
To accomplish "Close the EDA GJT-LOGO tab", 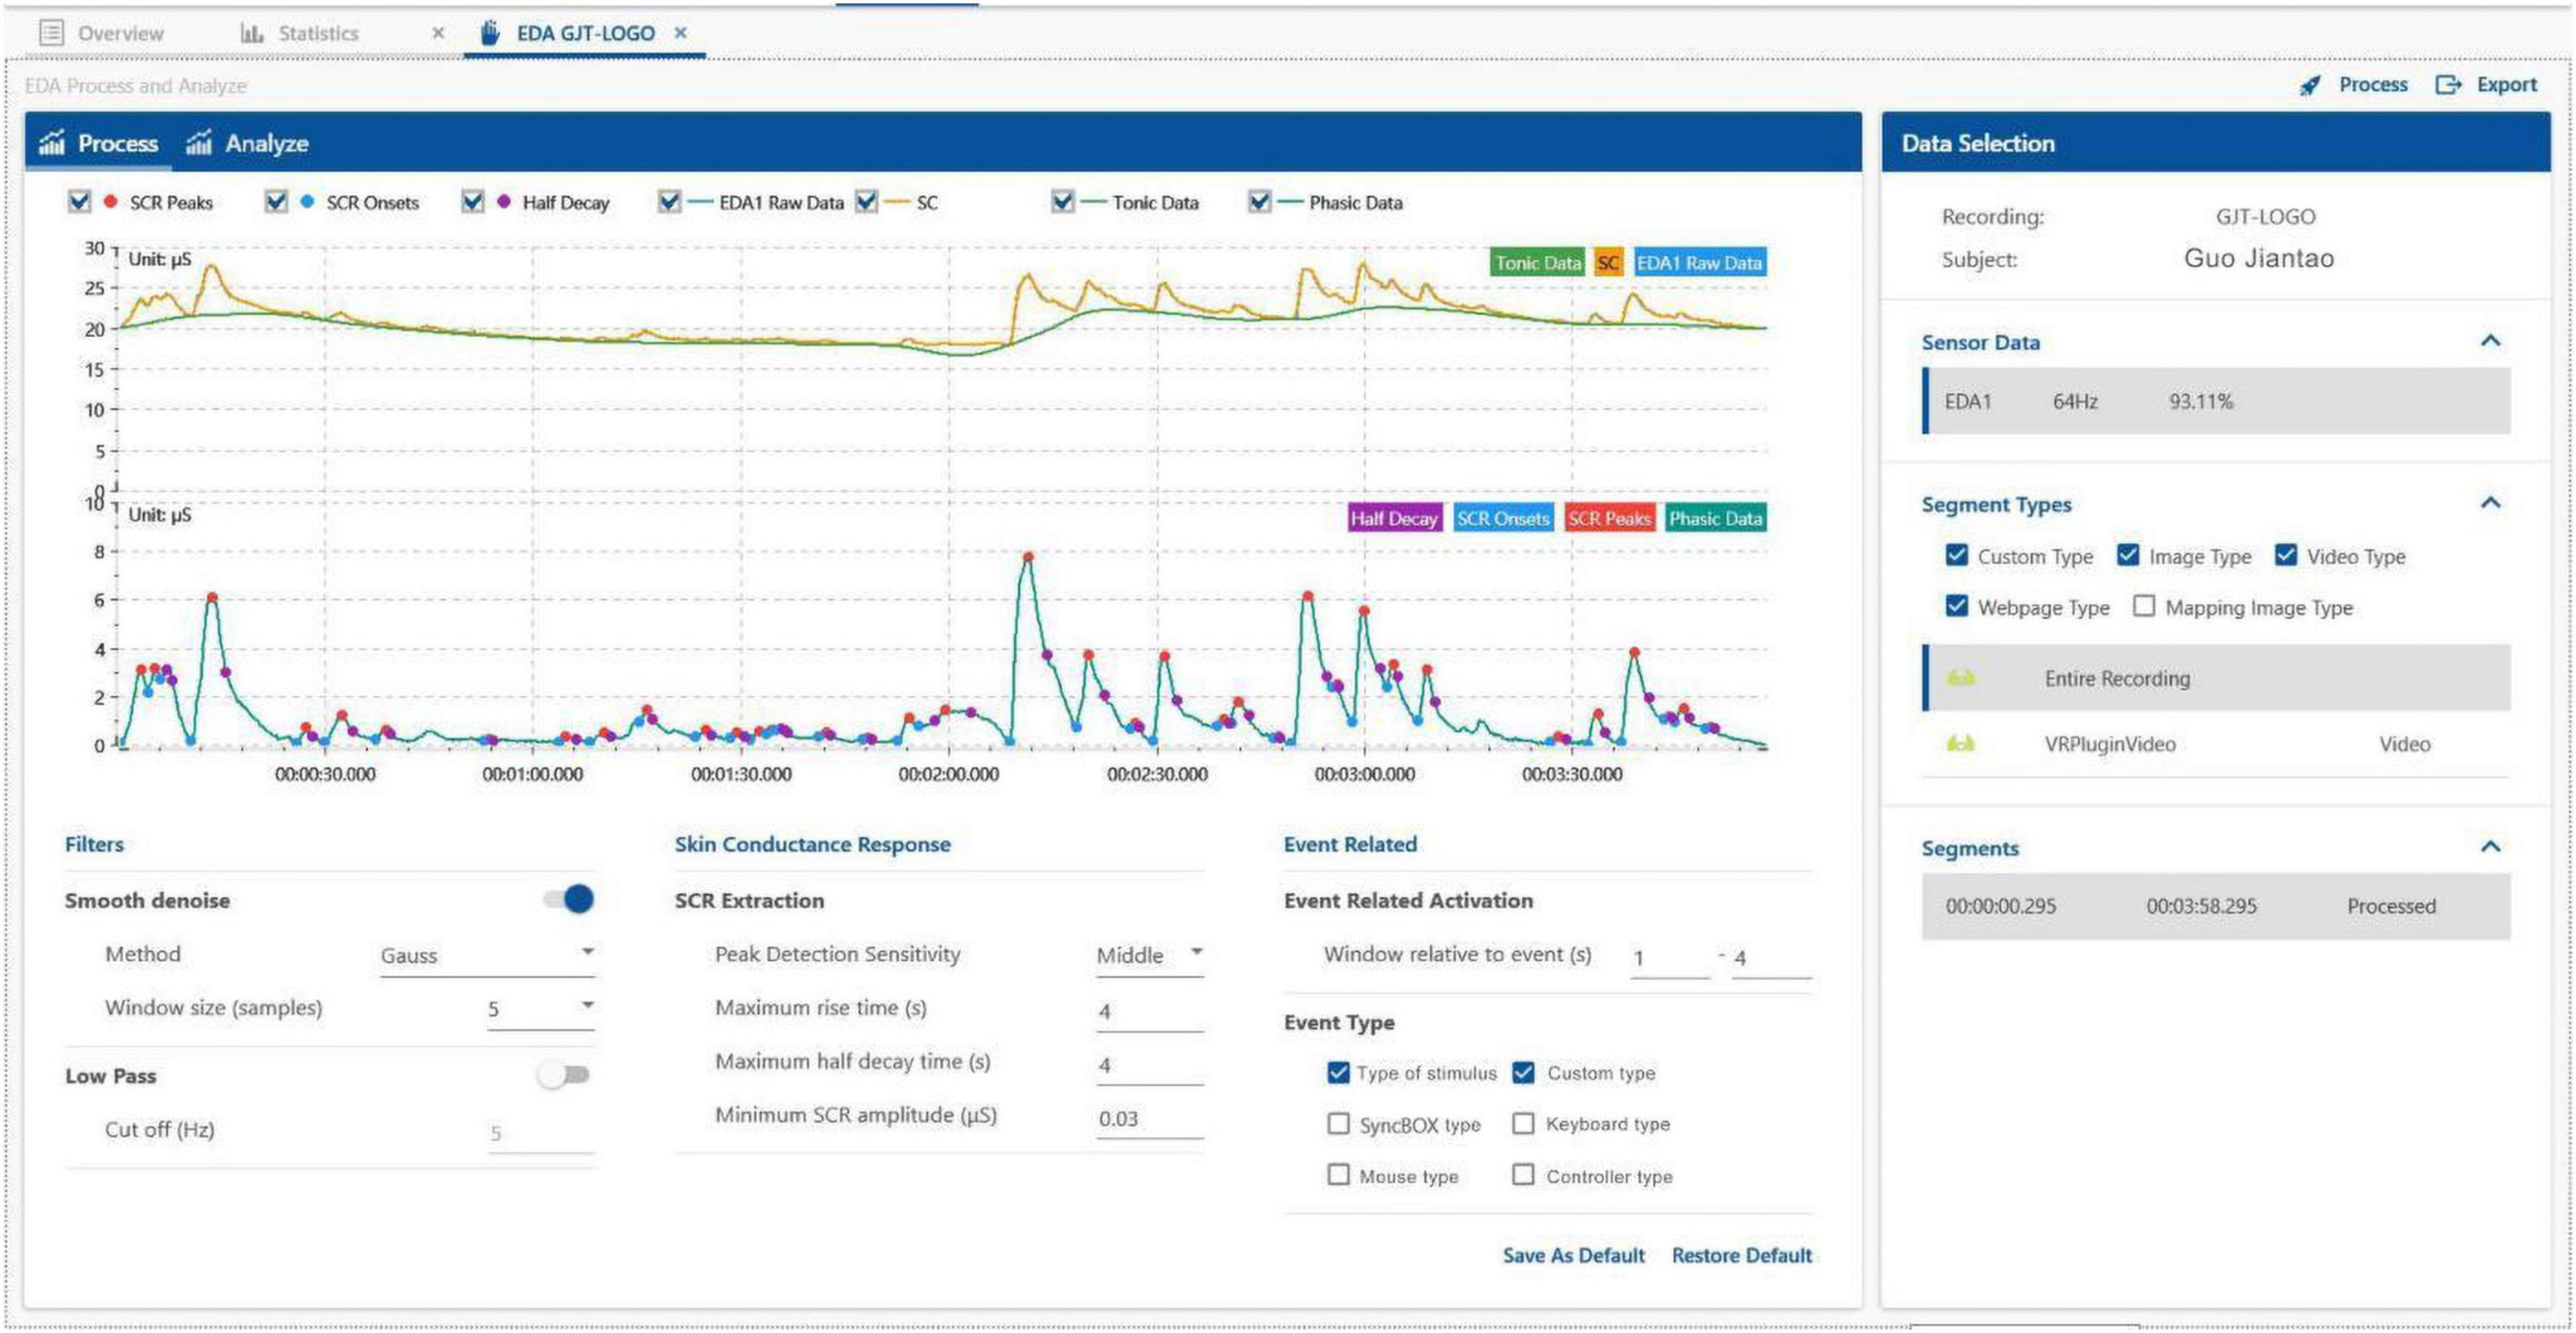I will (x=681, y=33).
